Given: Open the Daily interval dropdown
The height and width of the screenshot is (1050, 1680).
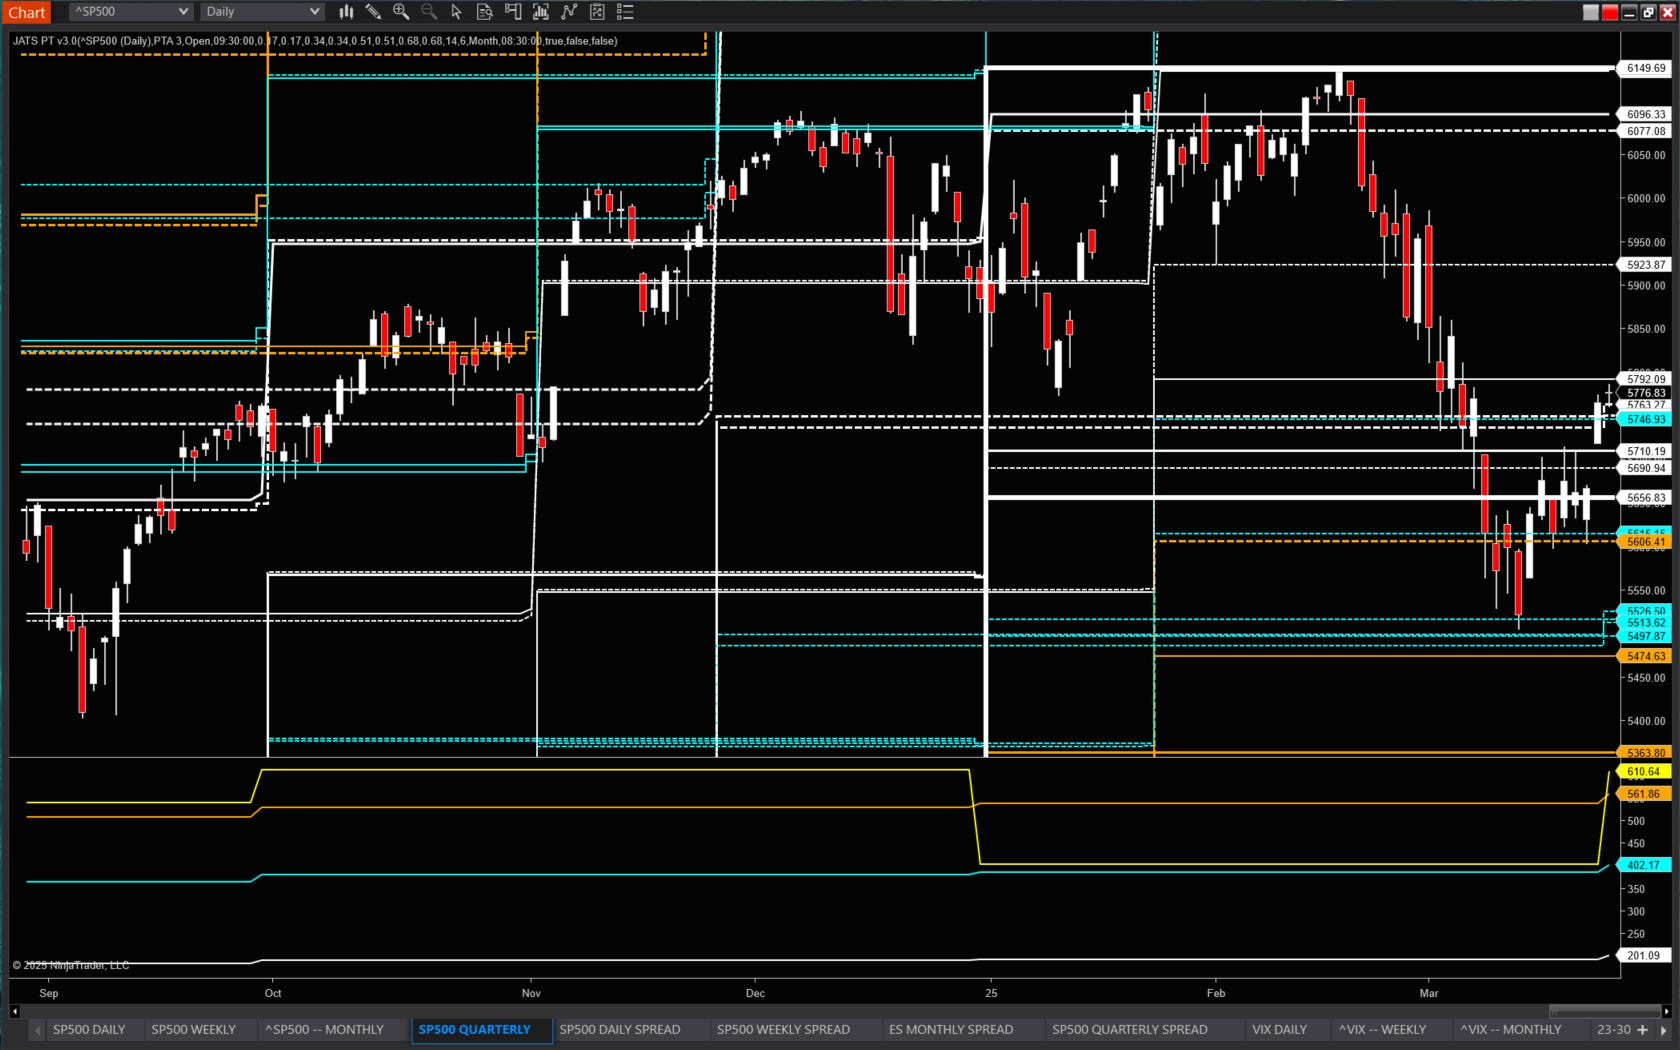Looking at the screenshot, I should click(259, 11).
